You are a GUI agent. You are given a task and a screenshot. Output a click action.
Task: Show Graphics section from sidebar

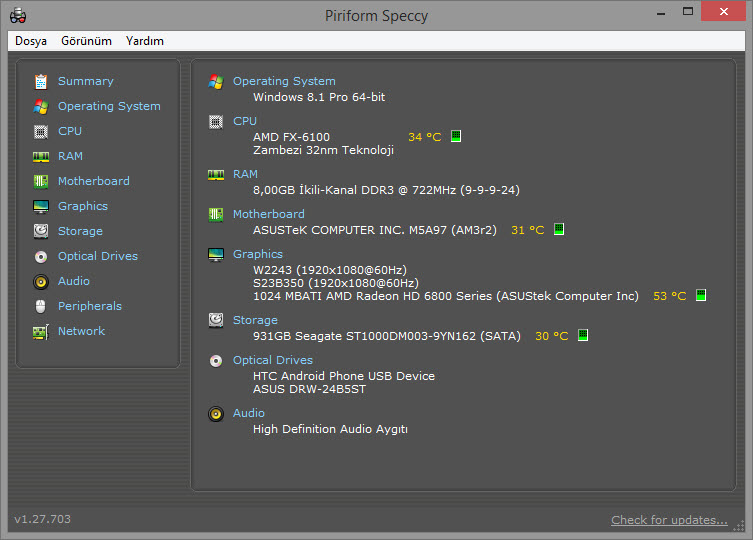pyautogui.click(x=83, y=206)
